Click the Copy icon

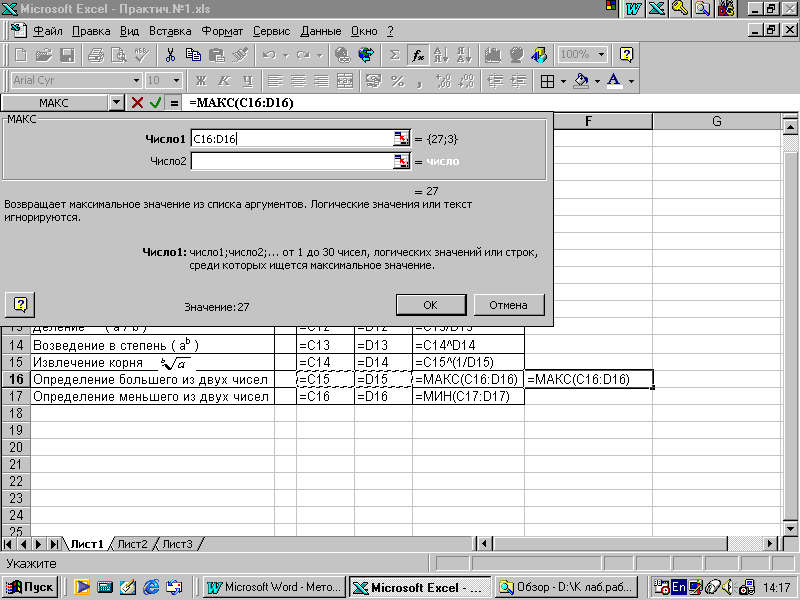pyautogui.click(x=193, y=55)
